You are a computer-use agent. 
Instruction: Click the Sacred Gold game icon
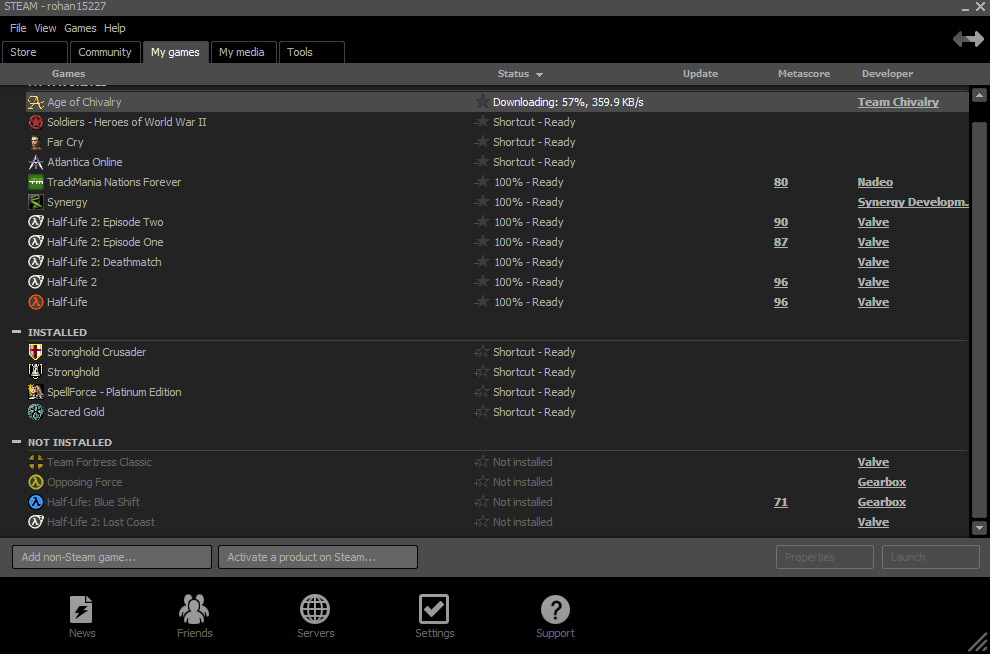click(35, 412)
